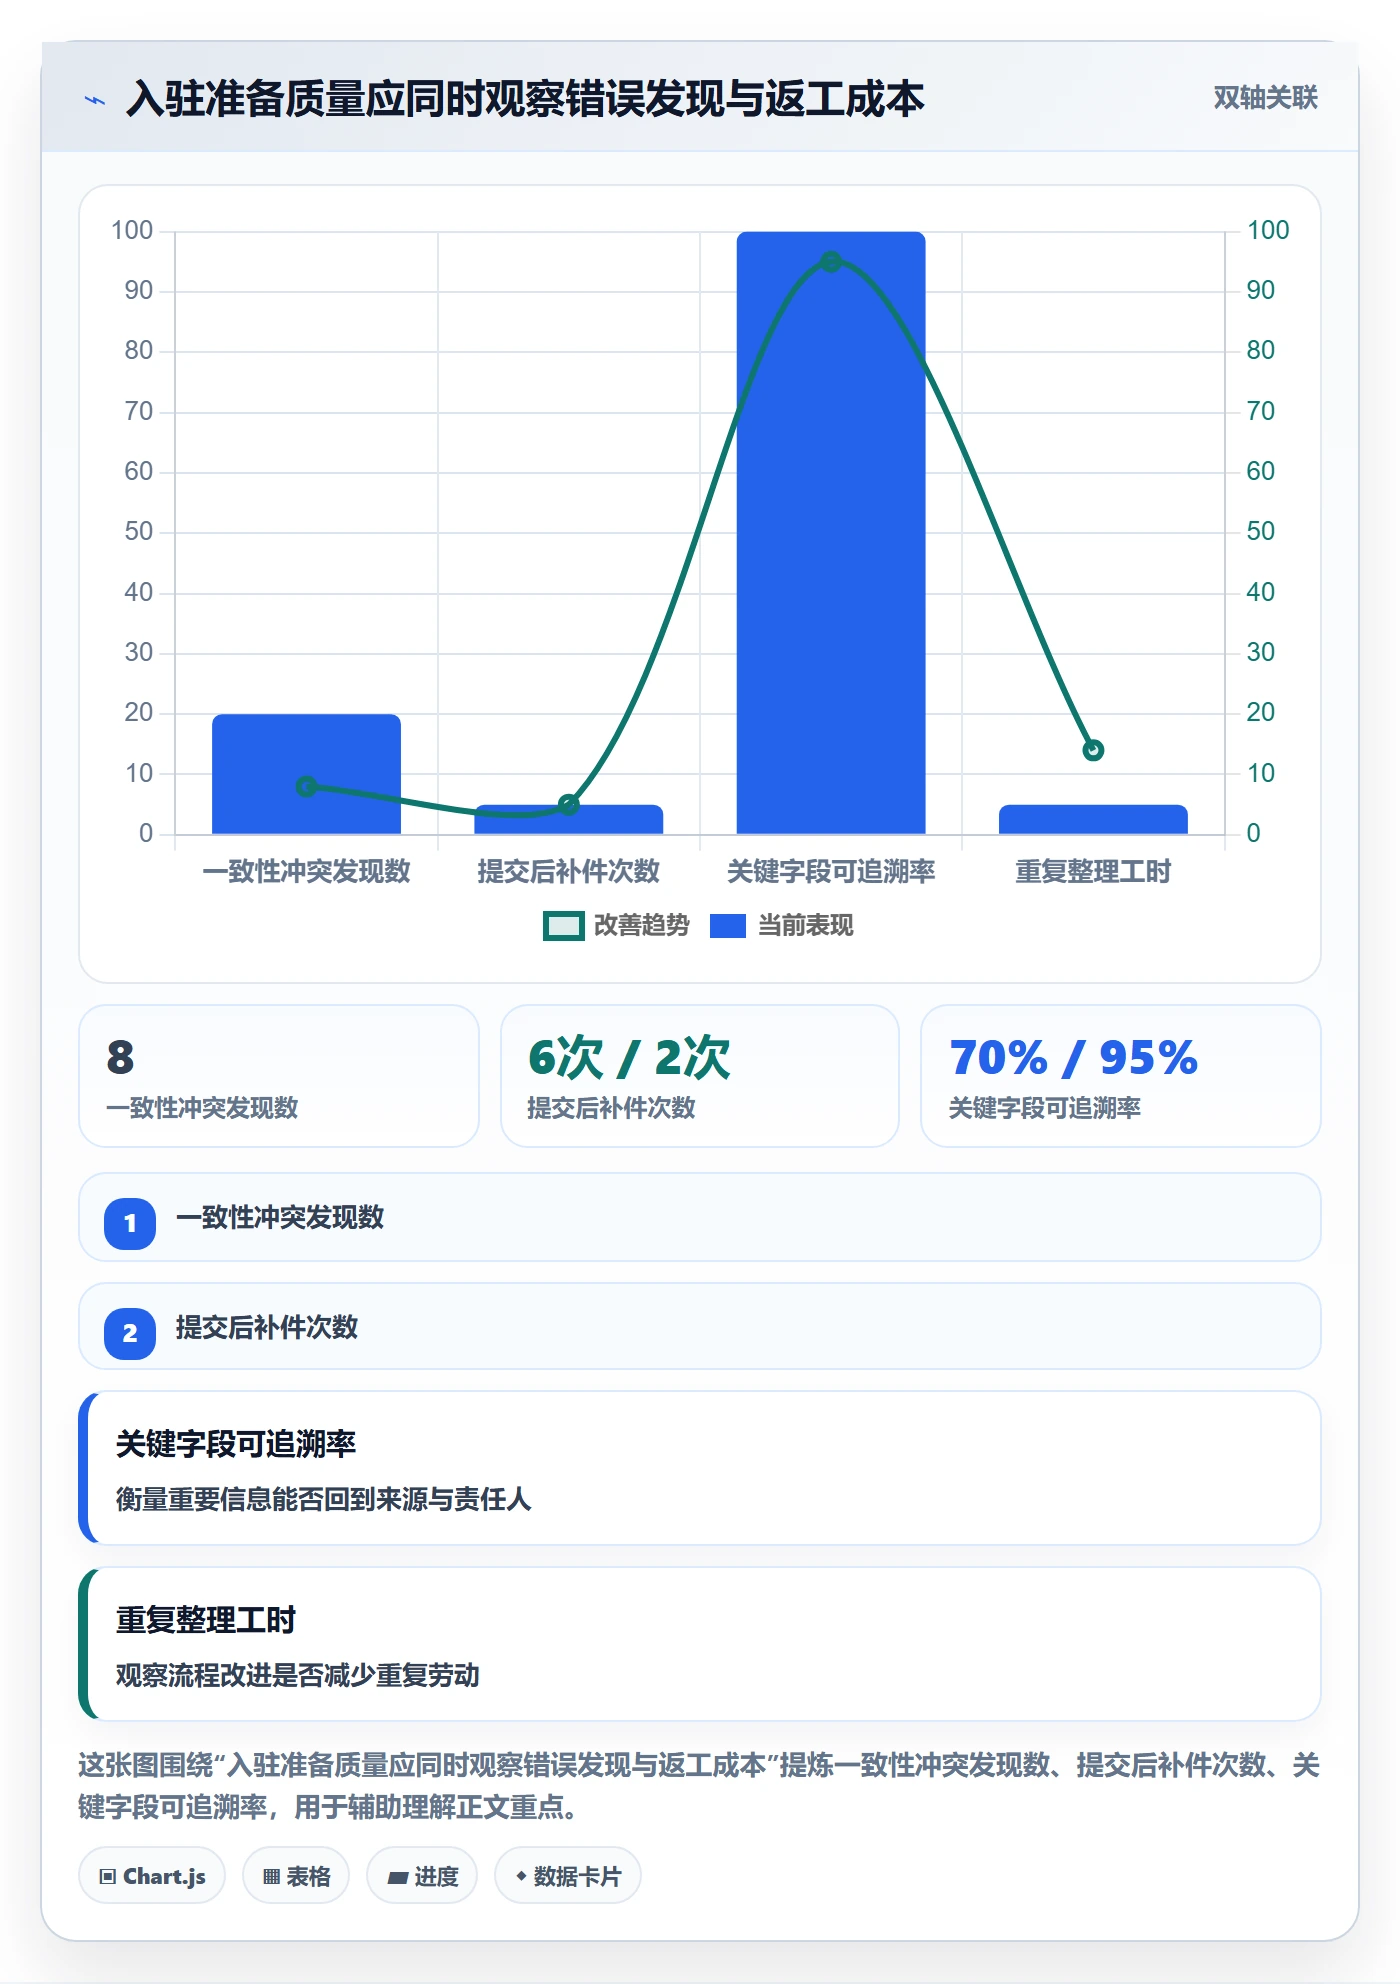The image size is (1400, 1984).
Task: Click the diamond icon in the 数据卡片 chip
Action: coord(521,1876)
